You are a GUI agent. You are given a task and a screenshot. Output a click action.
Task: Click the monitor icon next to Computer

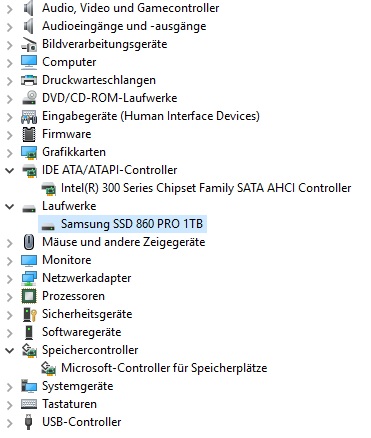click(x=29, y=62)
